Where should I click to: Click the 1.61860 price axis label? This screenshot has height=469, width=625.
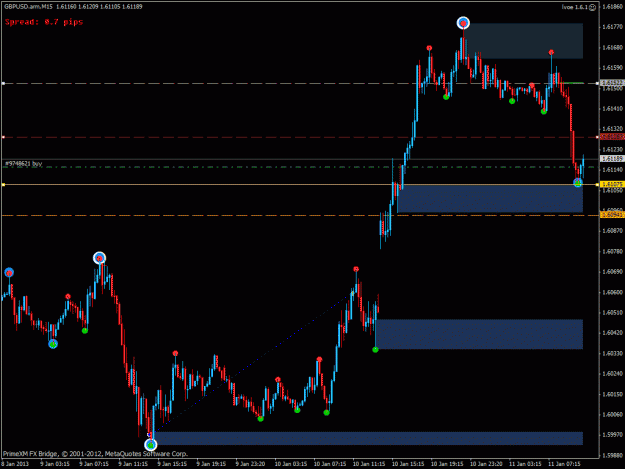[x=612, y=6]
